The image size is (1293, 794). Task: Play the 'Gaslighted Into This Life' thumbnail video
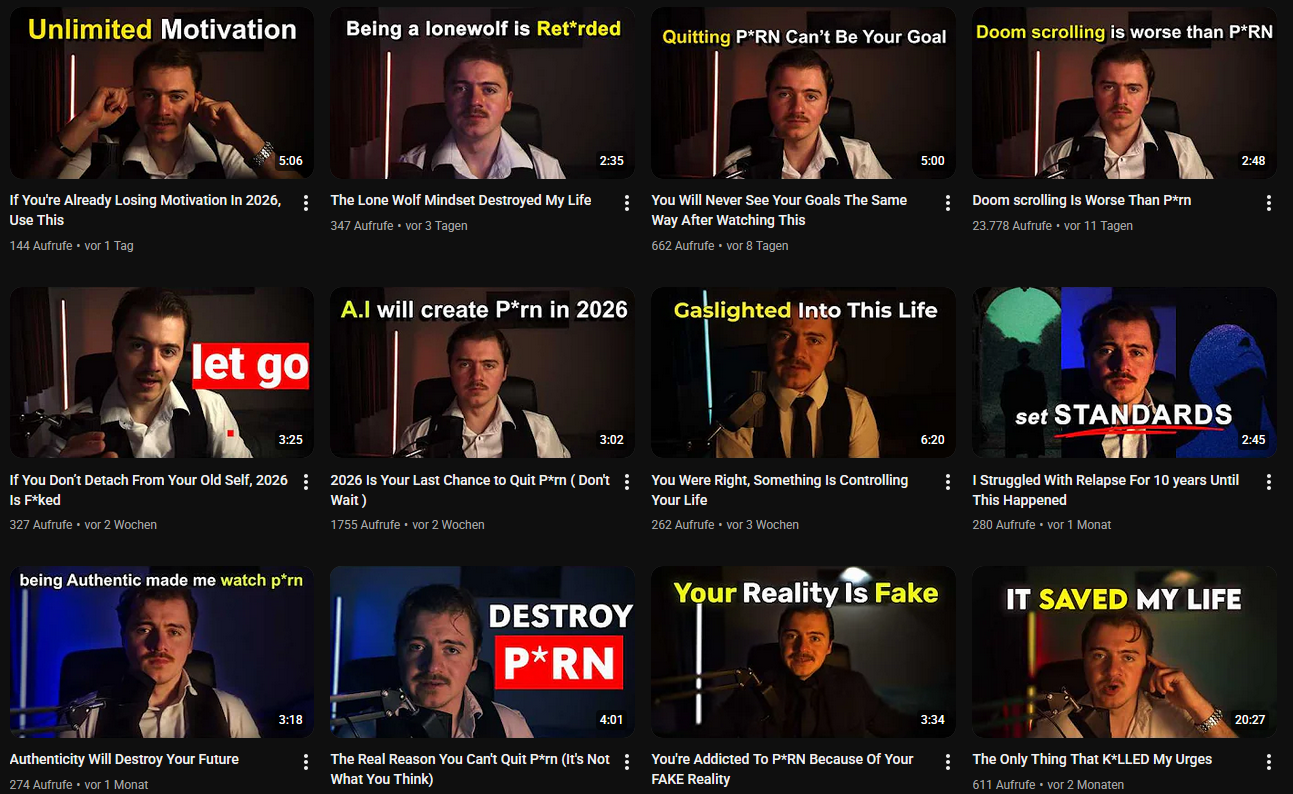(x=803, y=373)
